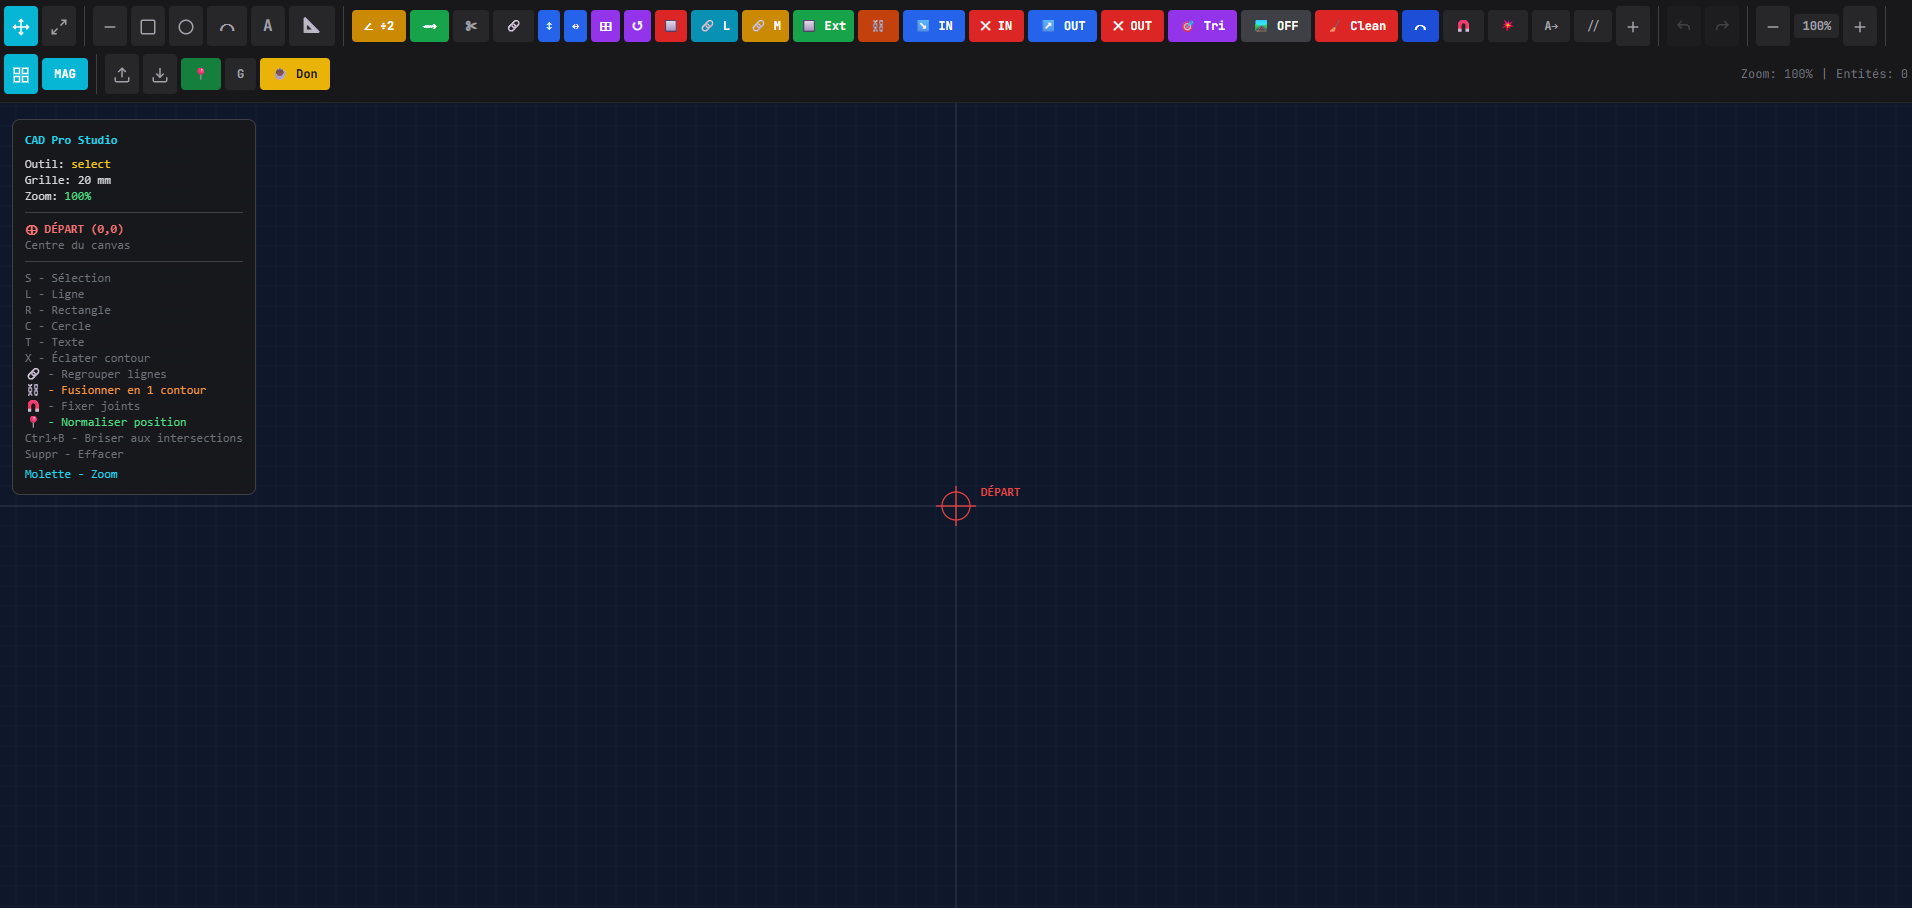The height and width of the screenshot is (908, 1912).
Task: Click the download import arrow icon
Action: (160, 74)
